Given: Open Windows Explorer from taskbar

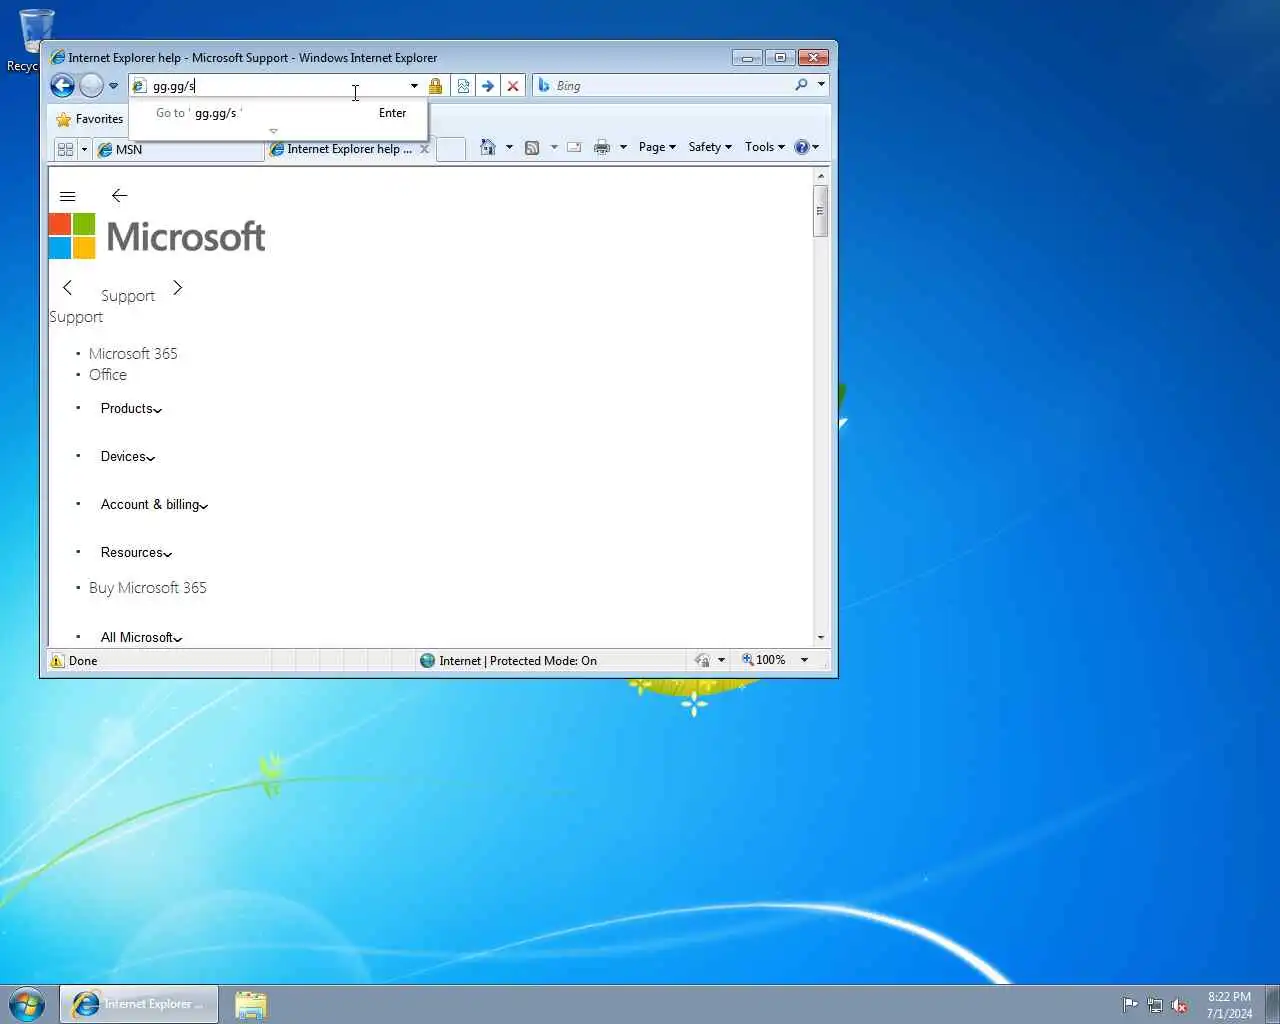Looking at the screenshot, I should 251,1004.
